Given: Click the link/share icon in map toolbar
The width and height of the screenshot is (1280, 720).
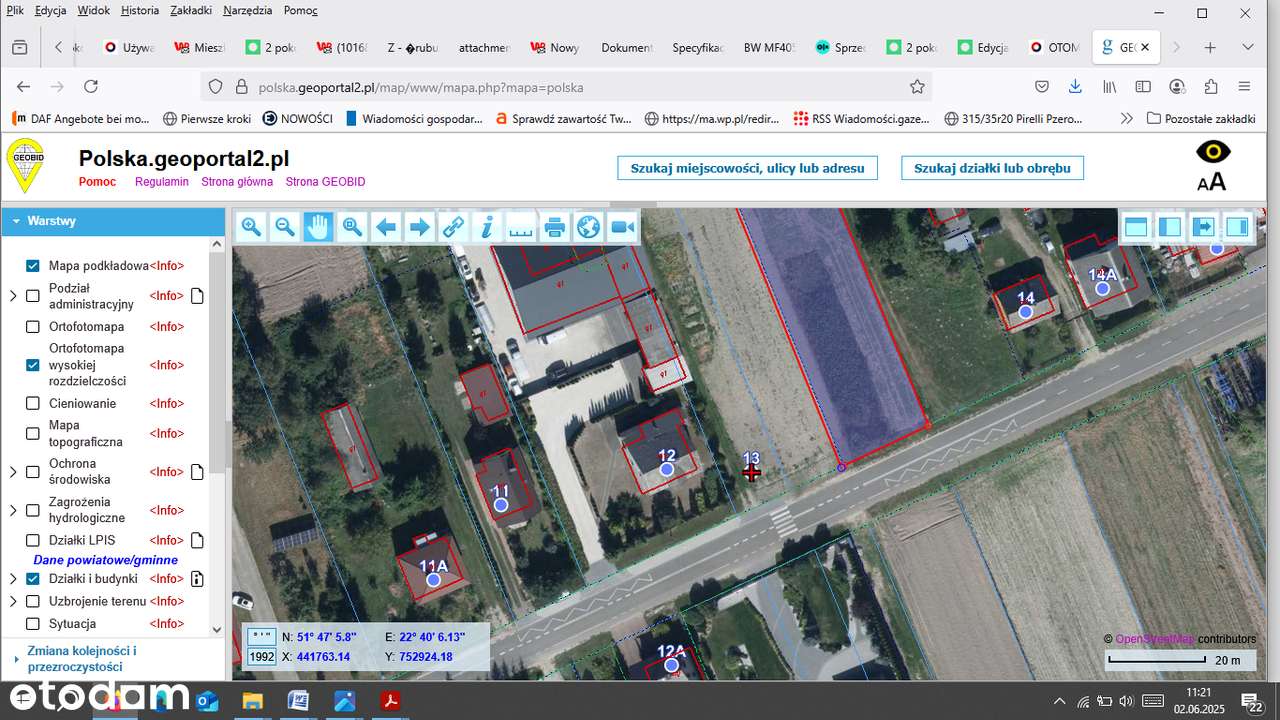Looking at the screenshot, I should pos(453,226).
